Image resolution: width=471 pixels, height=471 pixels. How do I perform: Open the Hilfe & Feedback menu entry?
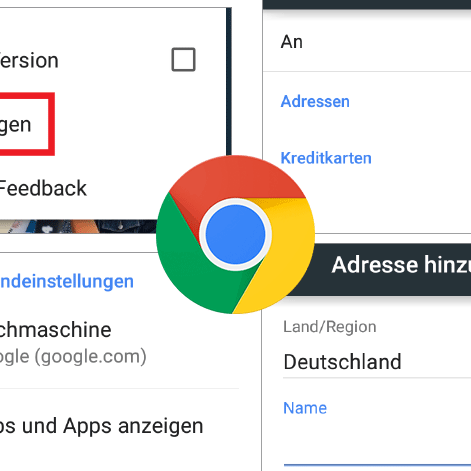[x=43, y=188]
